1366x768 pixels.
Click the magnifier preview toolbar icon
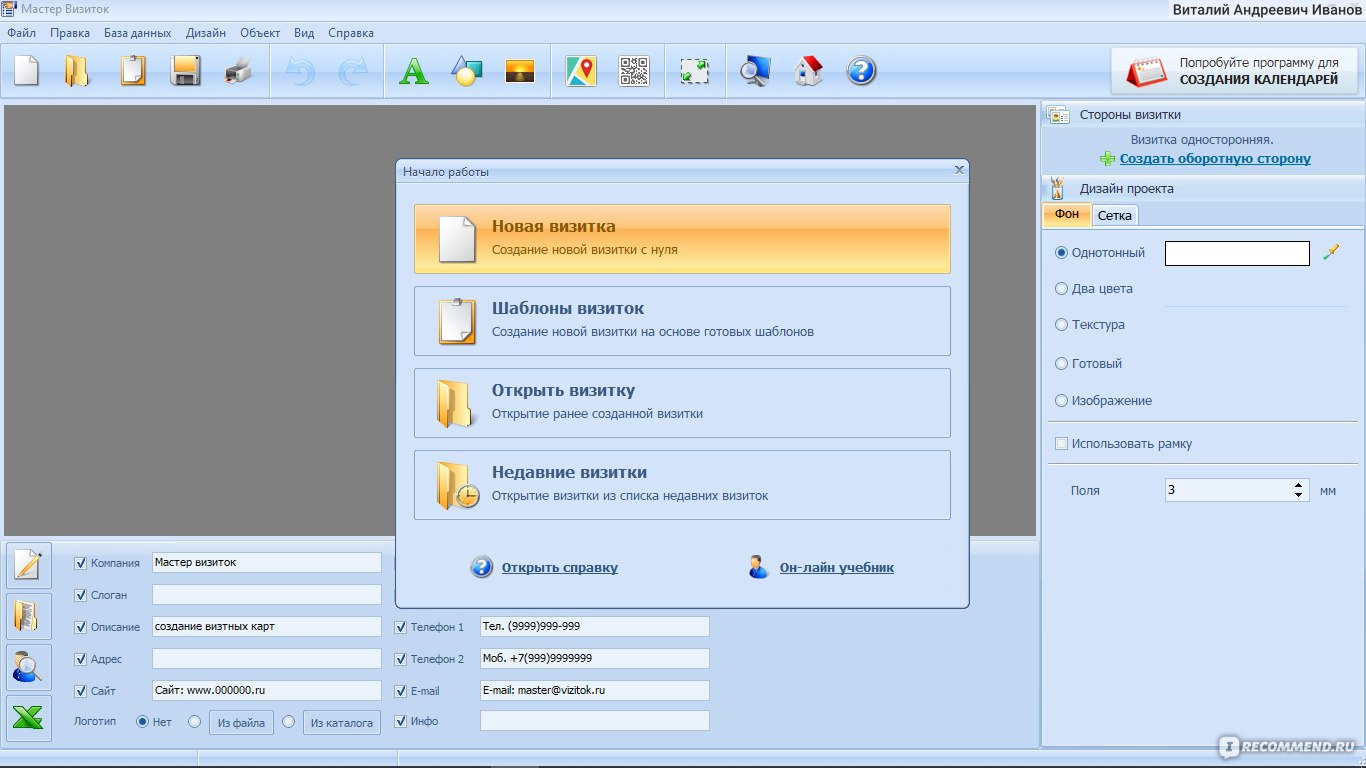click(755, 71)
